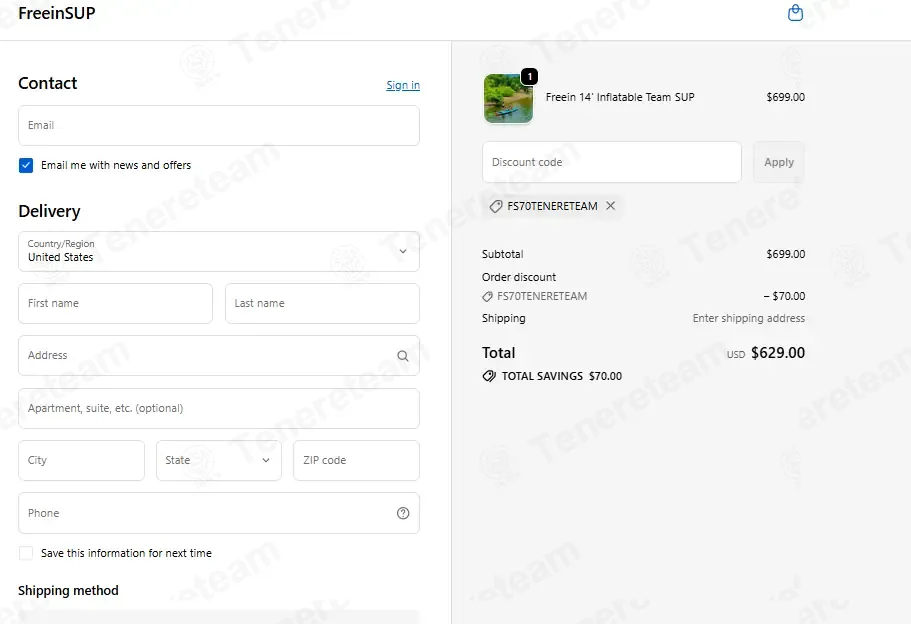Click the TOTAL SAVINGS $70.00 text
Screen dimensions: 911x624
click(562, 376)
